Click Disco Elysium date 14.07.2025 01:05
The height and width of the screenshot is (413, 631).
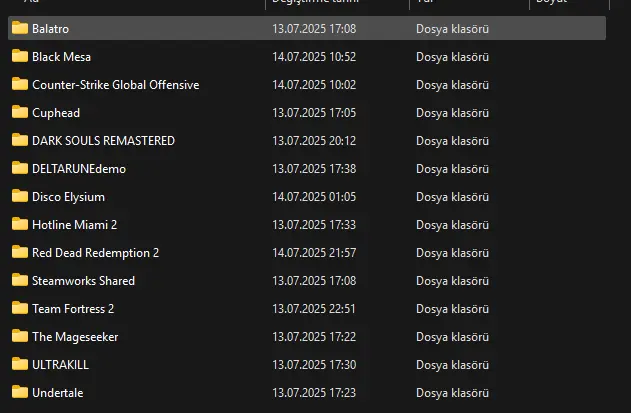[314, 197]
